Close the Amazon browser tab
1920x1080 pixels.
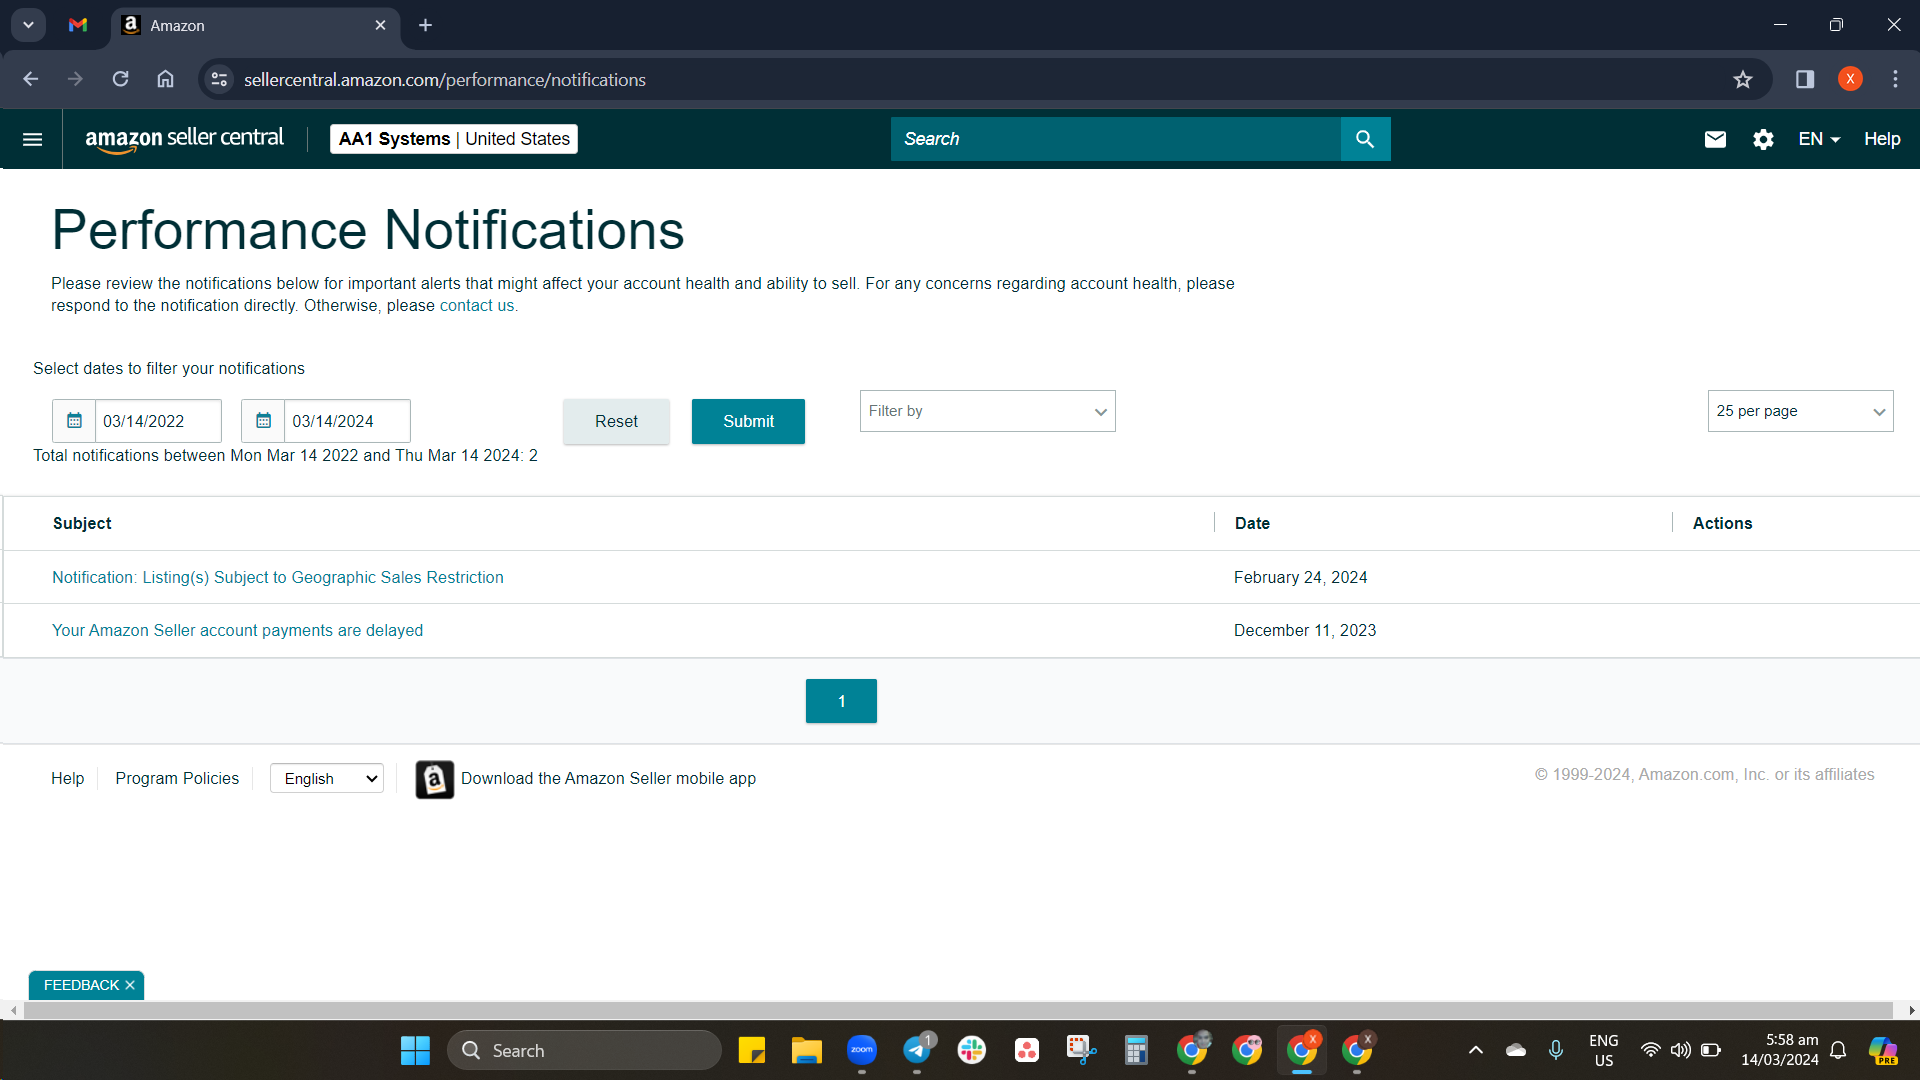tap(380, 25)
